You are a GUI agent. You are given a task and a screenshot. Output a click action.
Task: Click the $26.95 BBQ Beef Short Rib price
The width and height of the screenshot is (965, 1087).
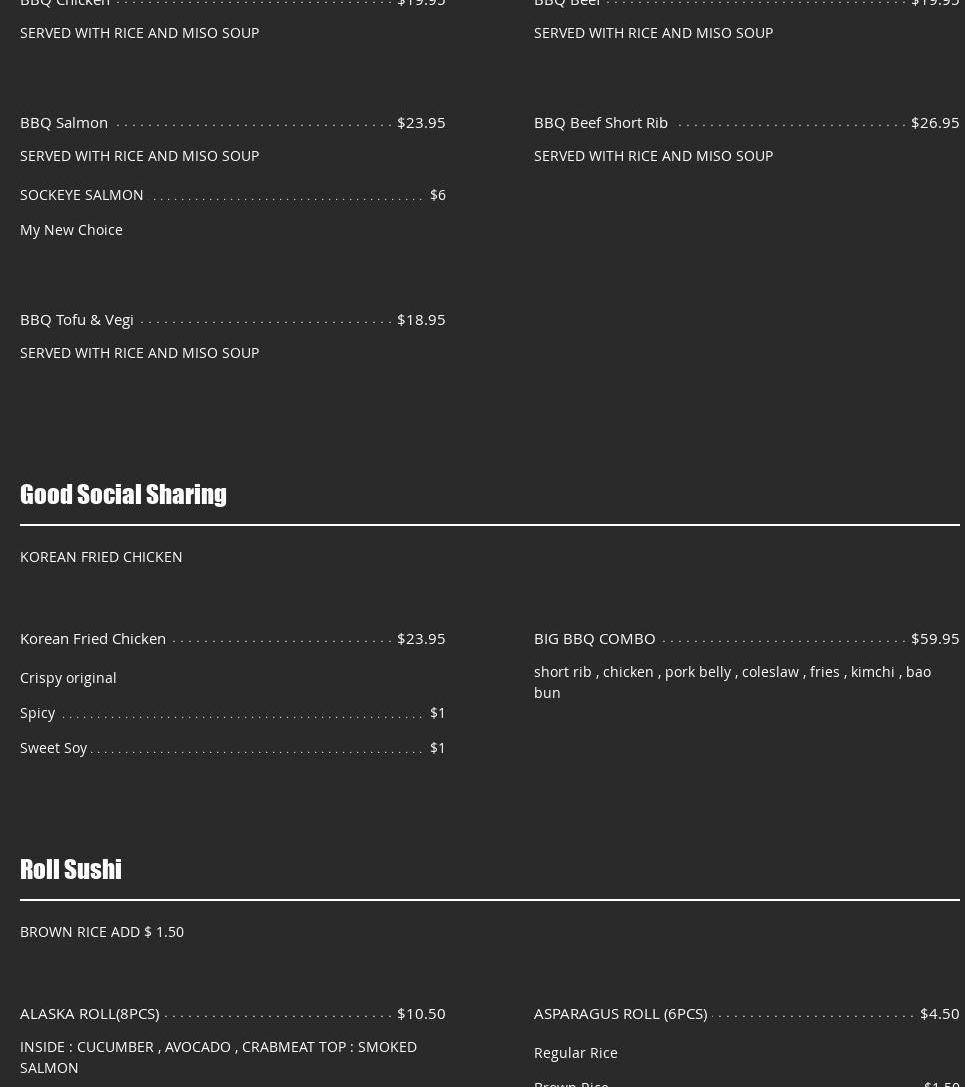[x=934, y=122]
